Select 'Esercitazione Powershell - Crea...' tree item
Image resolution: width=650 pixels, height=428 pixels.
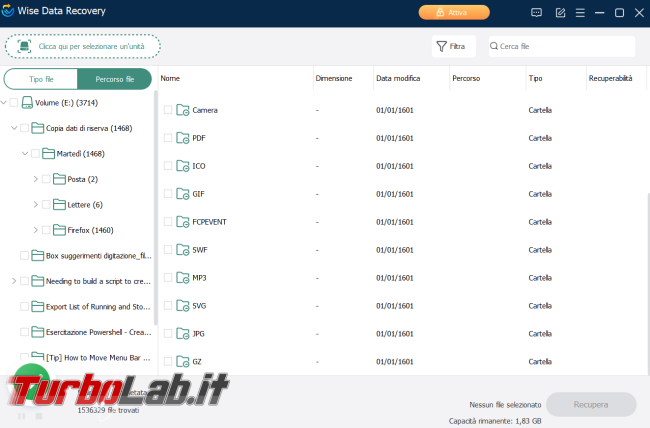tap(99, 332)
